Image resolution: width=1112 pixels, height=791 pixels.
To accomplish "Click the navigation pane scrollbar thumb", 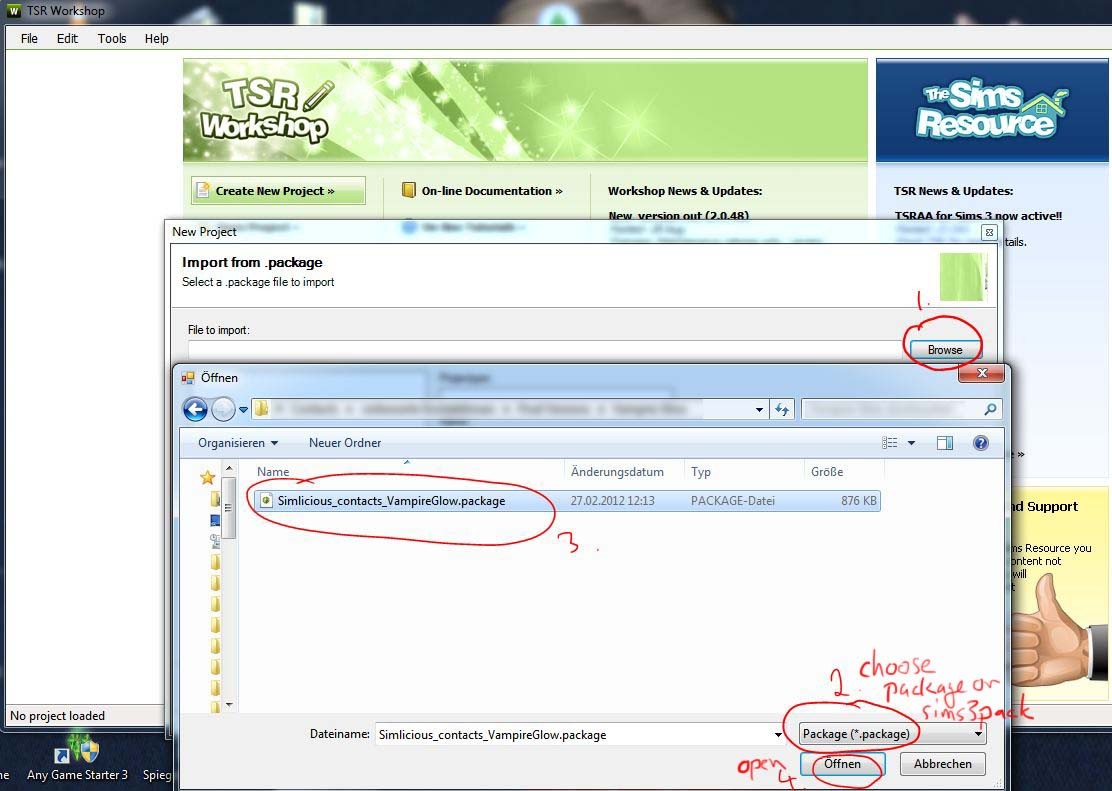I will (x=228, y=507).
